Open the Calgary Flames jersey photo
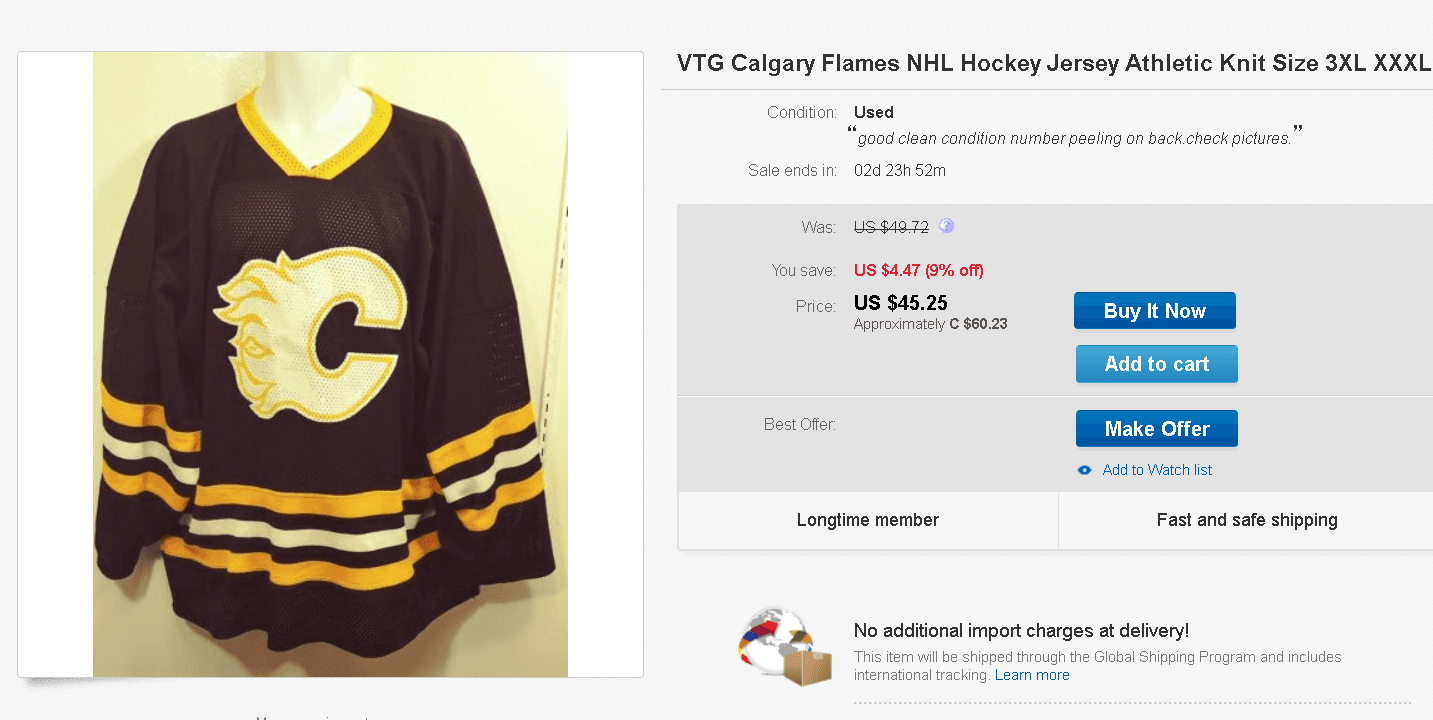The width and height of the screenshot is (1433, 720). [330, 364]
